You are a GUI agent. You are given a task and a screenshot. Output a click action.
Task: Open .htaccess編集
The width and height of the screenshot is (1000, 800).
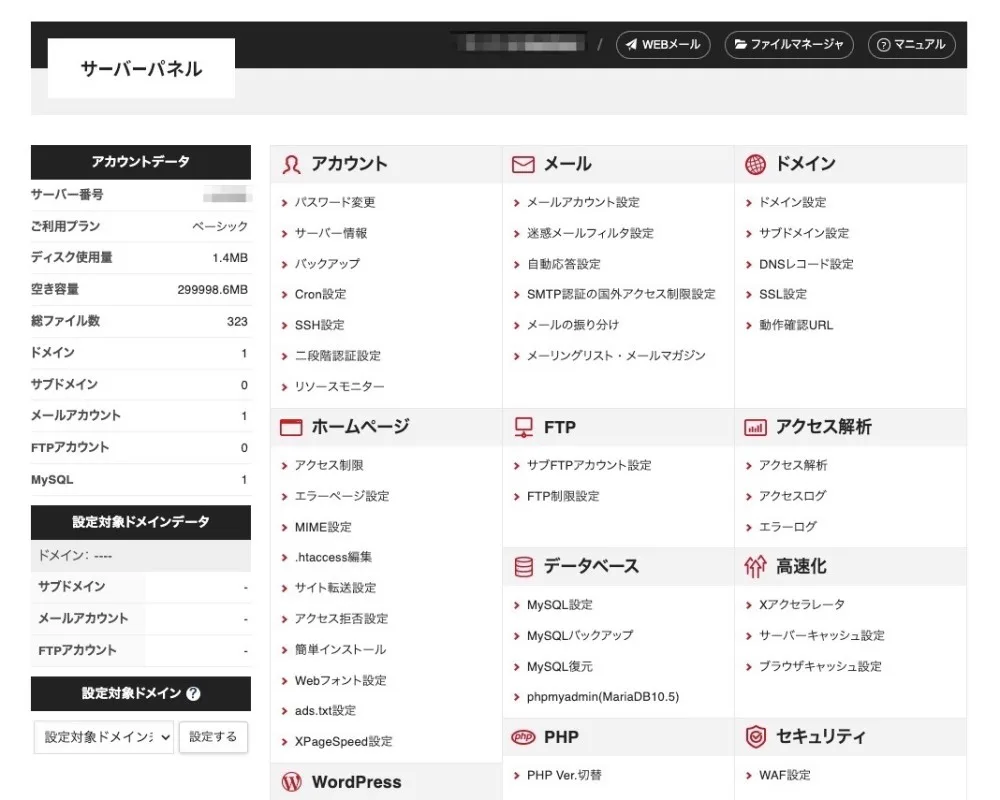click(333, 557)
